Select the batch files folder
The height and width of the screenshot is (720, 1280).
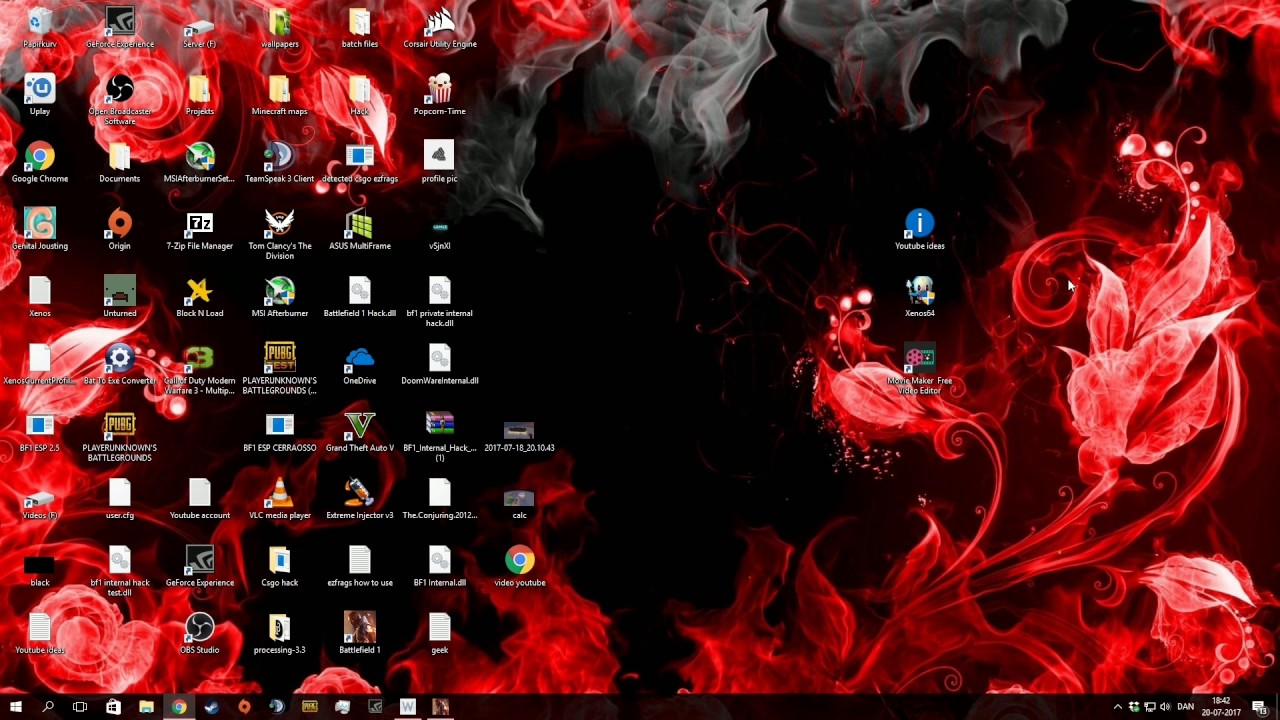pos(359,28)
